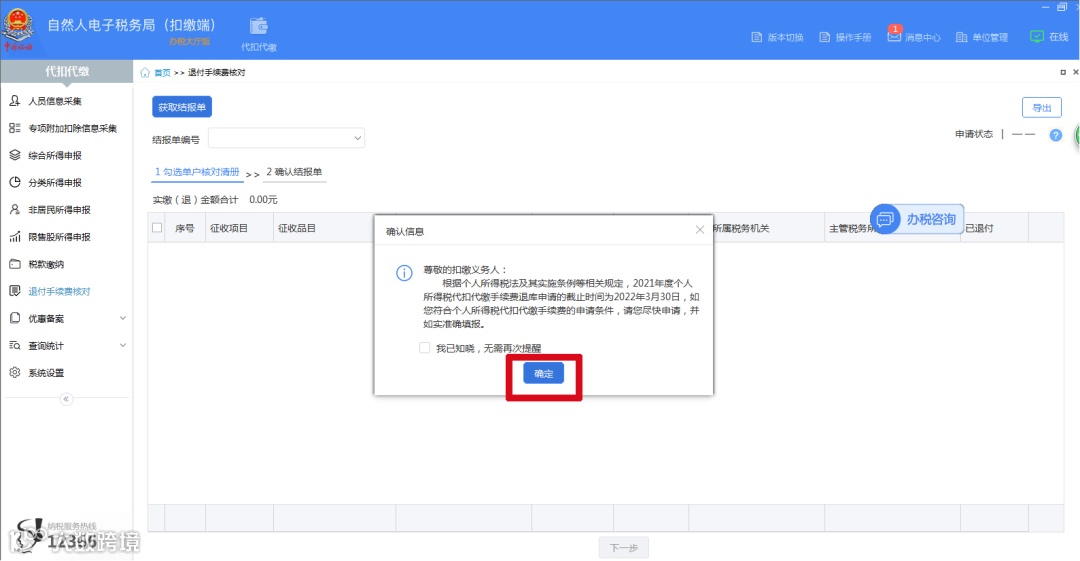Click 征收项目 column header
This screenshot has height=561, width=1080.
pos(229,228)
